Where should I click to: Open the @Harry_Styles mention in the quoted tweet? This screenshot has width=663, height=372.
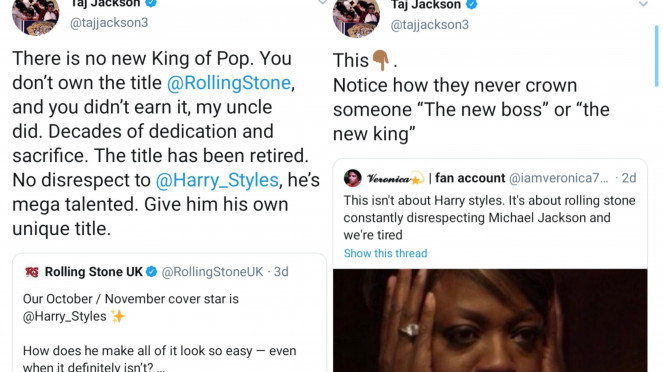point(65,316)
